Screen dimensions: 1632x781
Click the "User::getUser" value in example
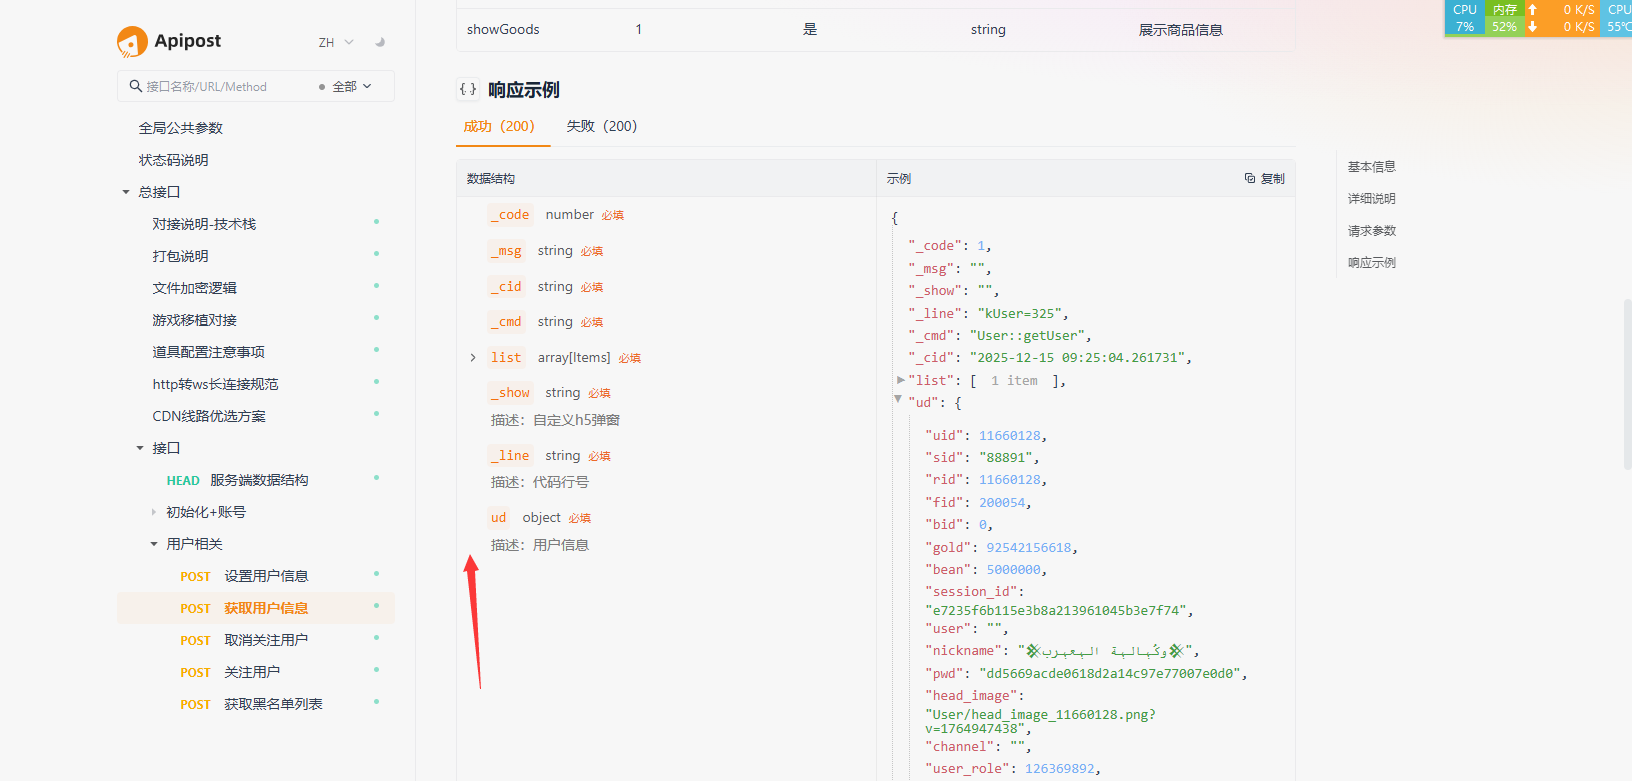[x=1027, y=336]
